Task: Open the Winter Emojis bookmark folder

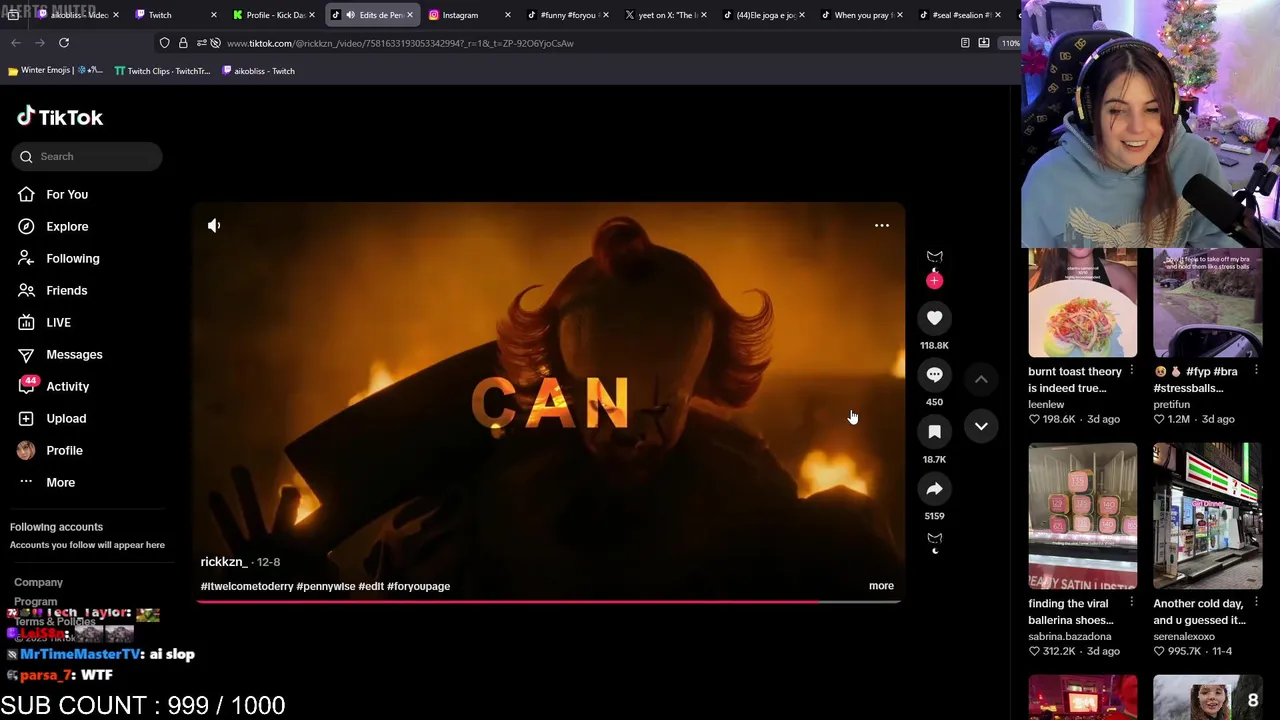Action: 55,71
